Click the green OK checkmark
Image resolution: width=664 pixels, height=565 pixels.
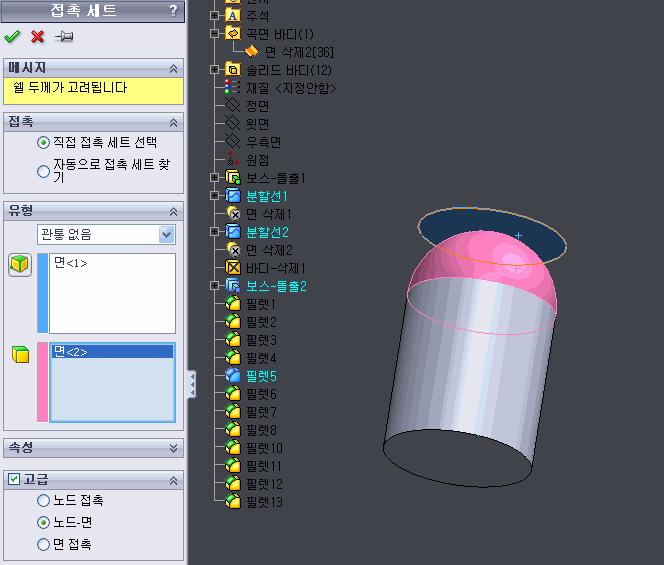click(x=12, y=37)
